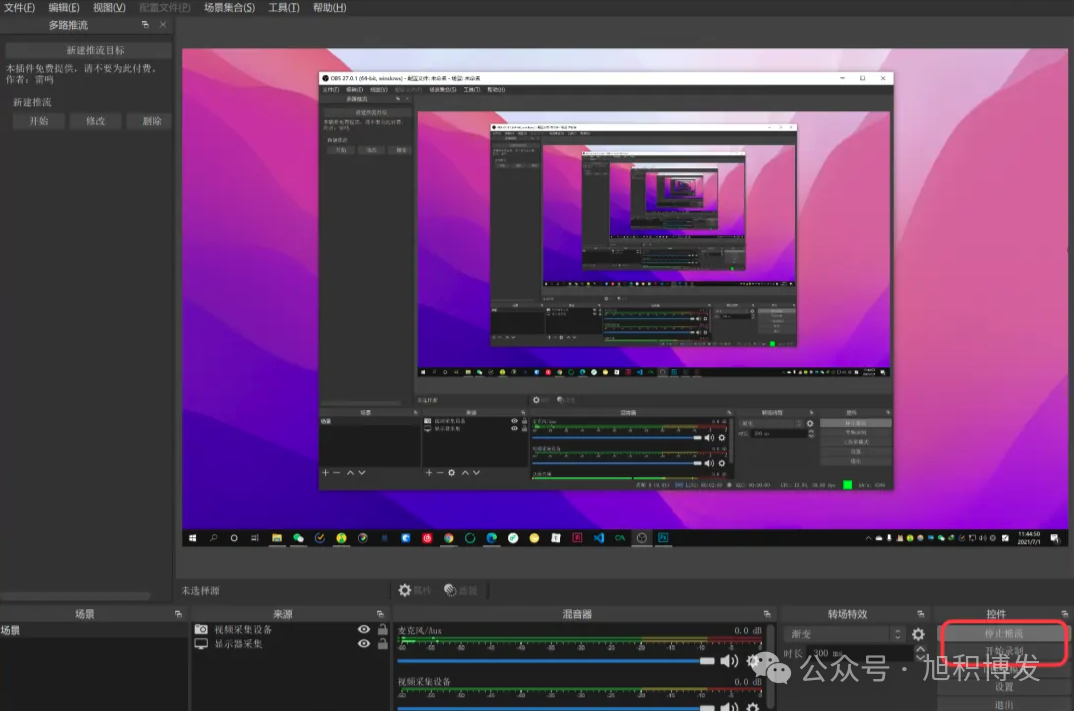Viewport: 1074px width, 711px height.
Task: Click WeChat taskbar icon in captured preview
Action: pyautogui.click(x=298, y=538)
